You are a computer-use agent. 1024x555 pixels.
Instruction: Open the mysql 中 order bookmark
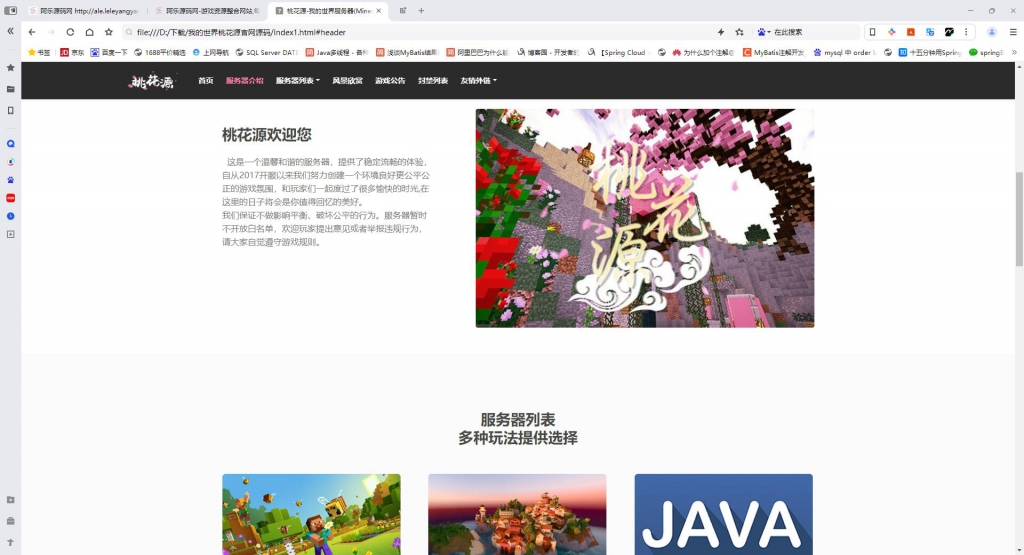click(x=844, y=52)
